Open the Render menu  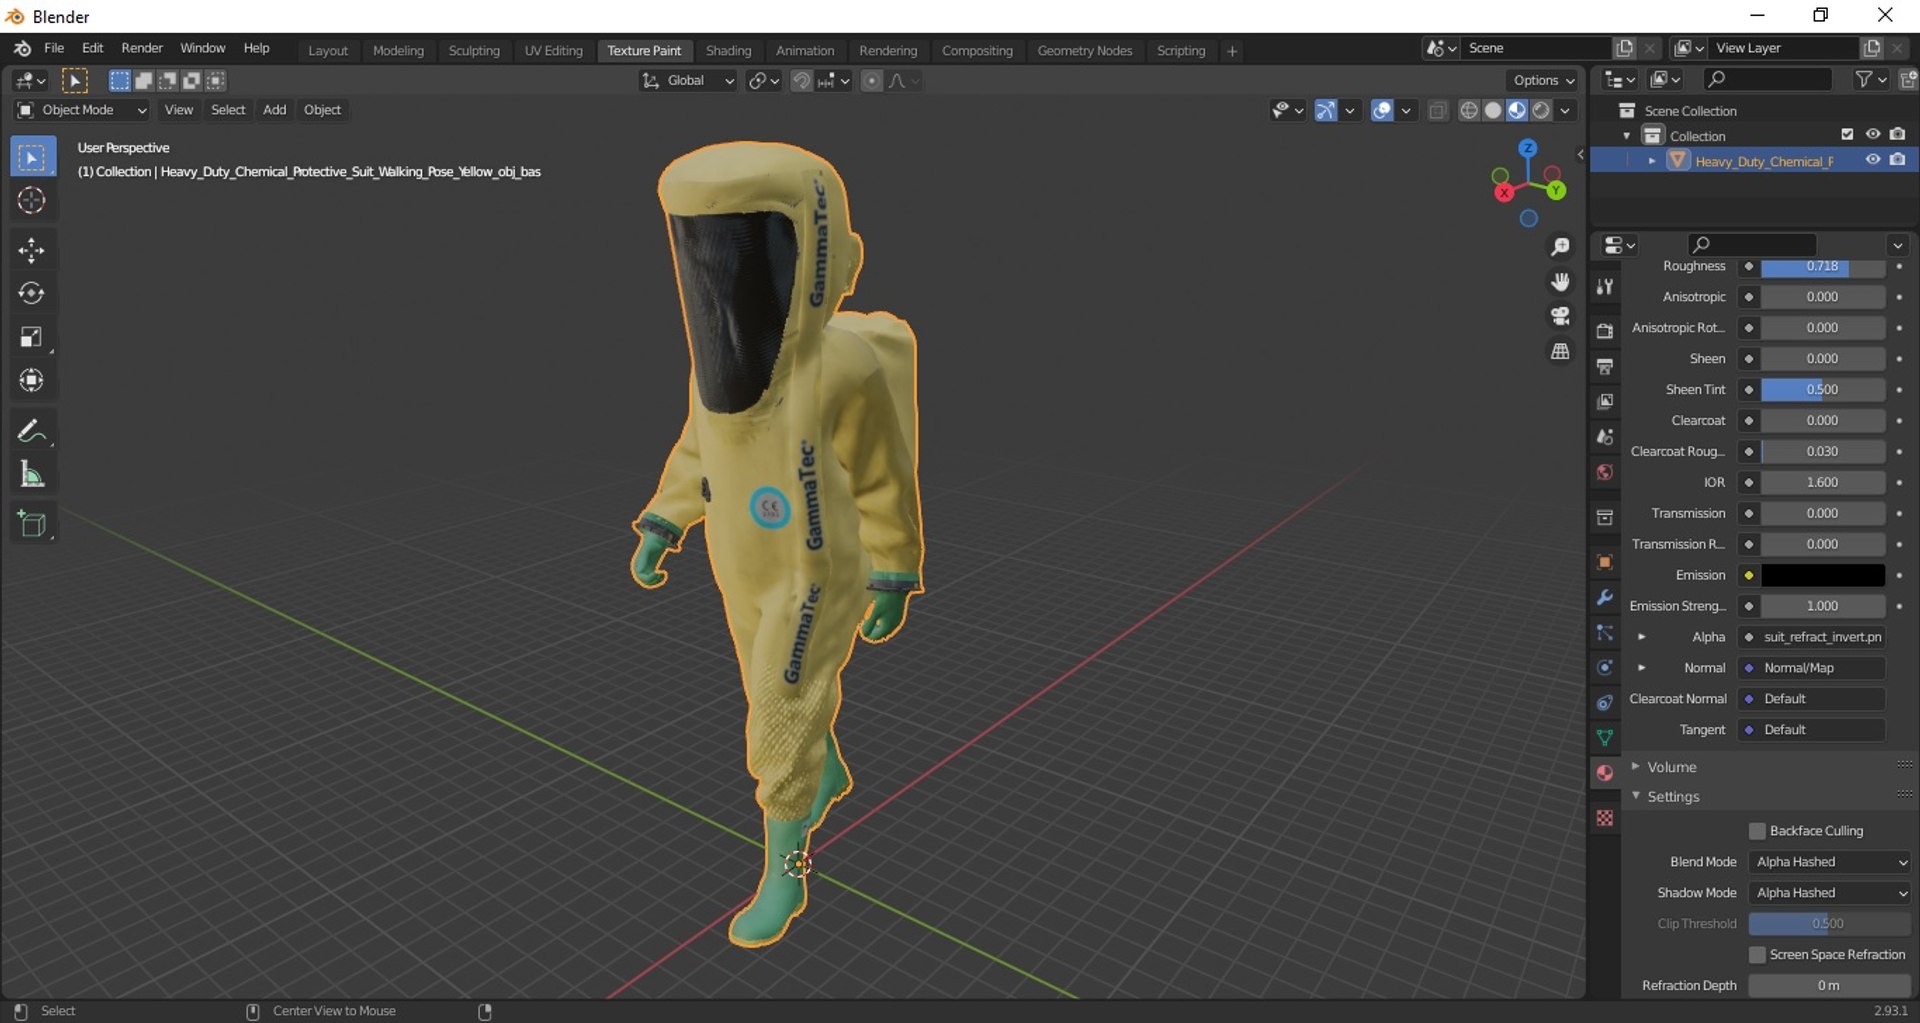[142, 48]
